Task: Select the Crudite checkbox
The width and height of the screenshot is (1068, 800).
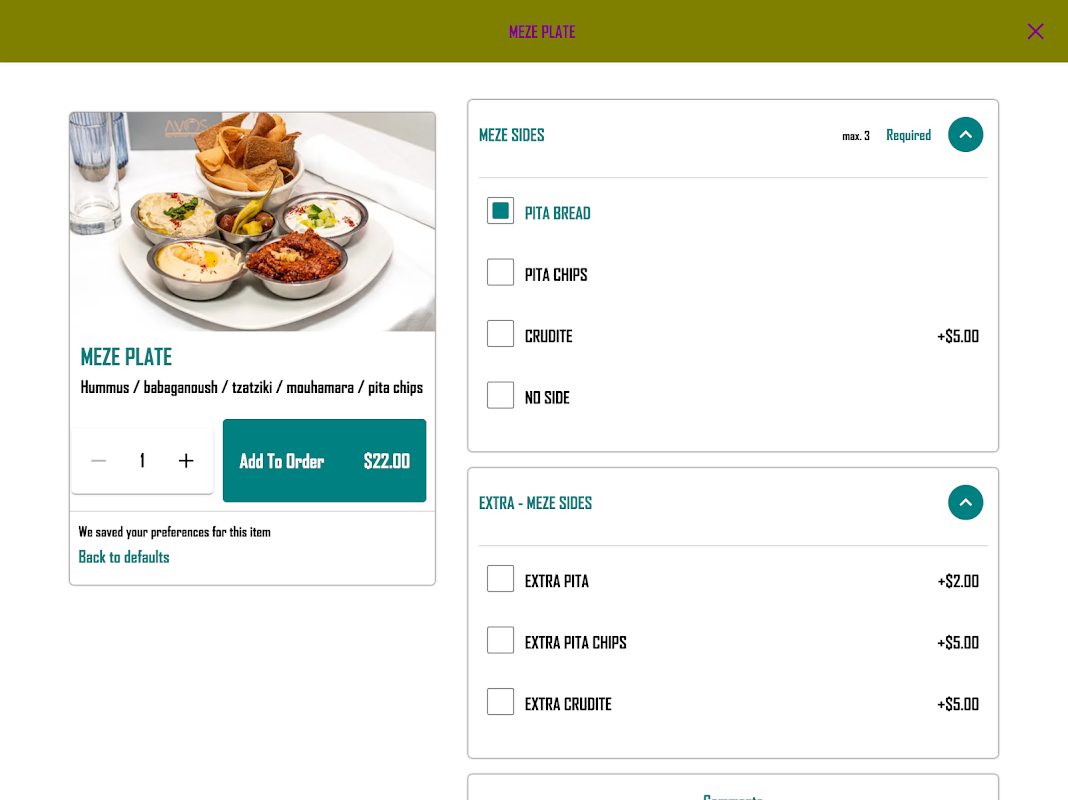Action: point(500,334)
